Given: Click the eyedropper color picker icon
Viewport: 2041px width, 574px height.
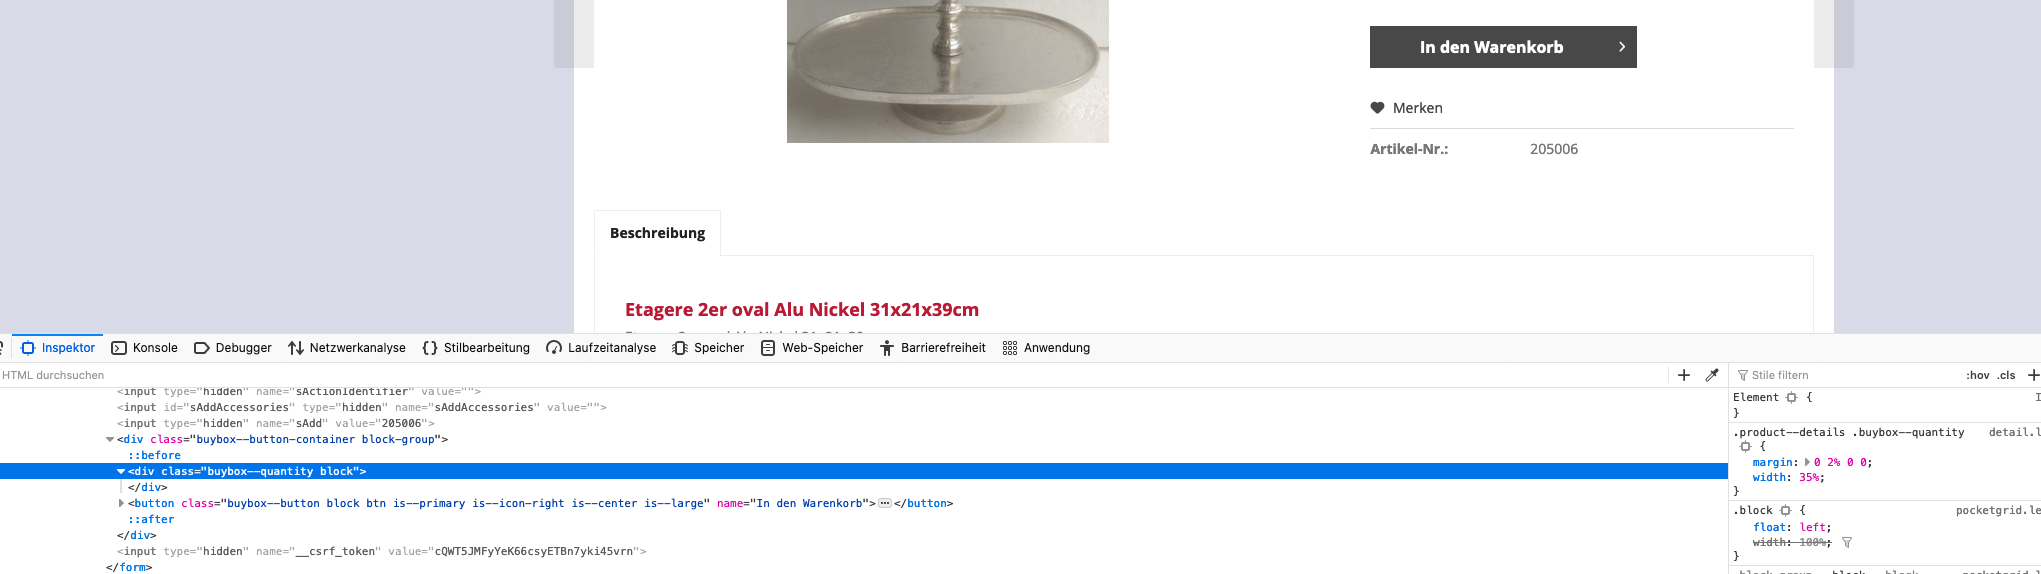Looking at the screenshot, I should click(1712, 375).
